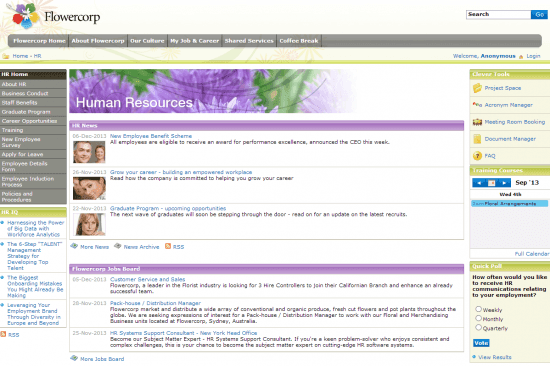Click the RSS icon under HR IQ
This screenshot has width=550, height=366.
click(3, 334)
